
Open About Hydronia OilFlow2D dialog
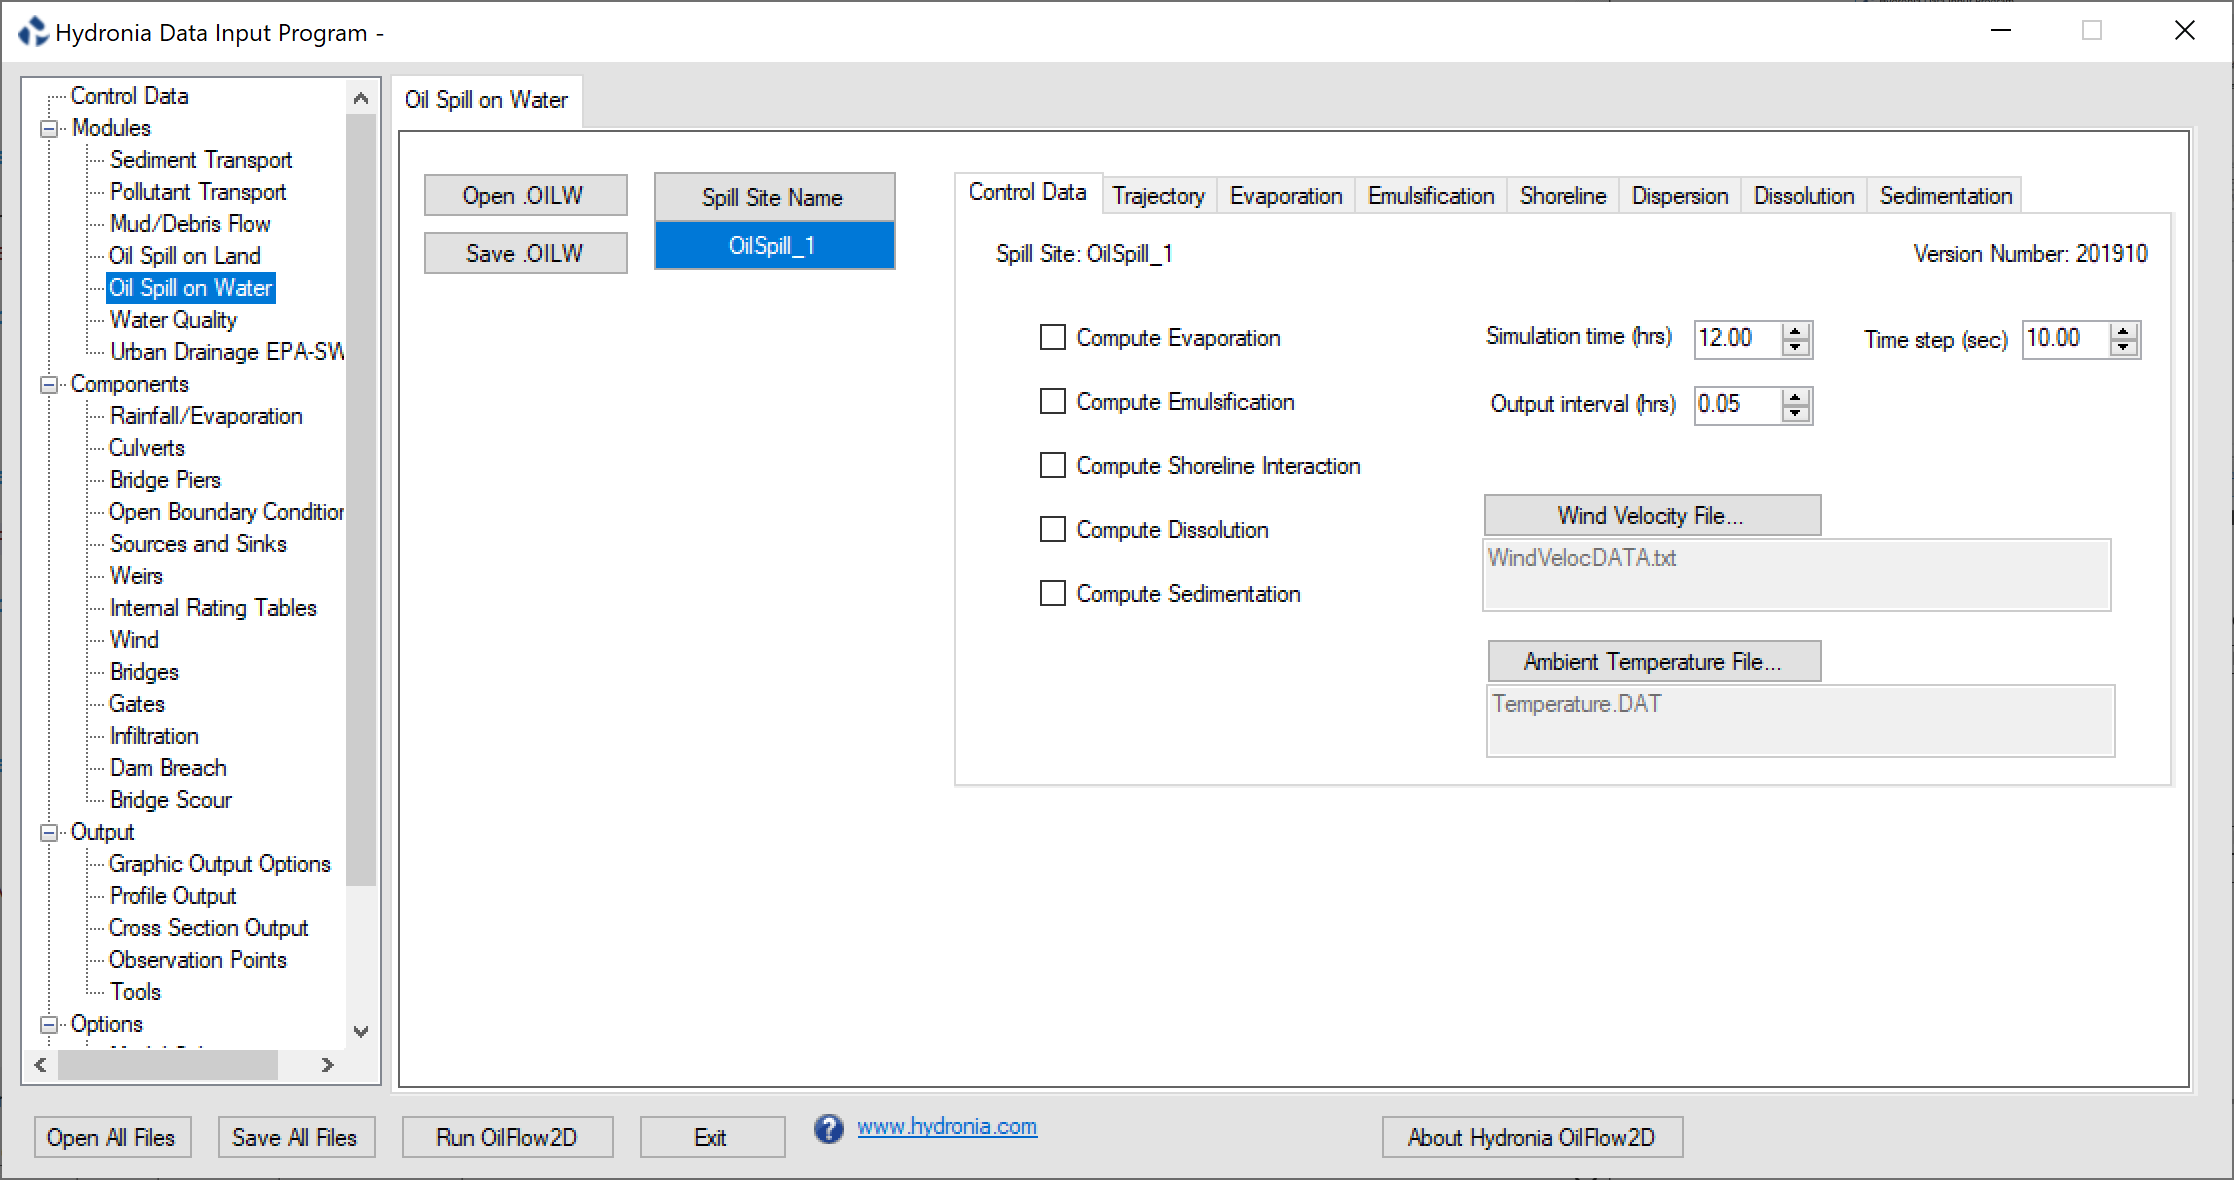pyautogui.click(x=1532, y=1137)
